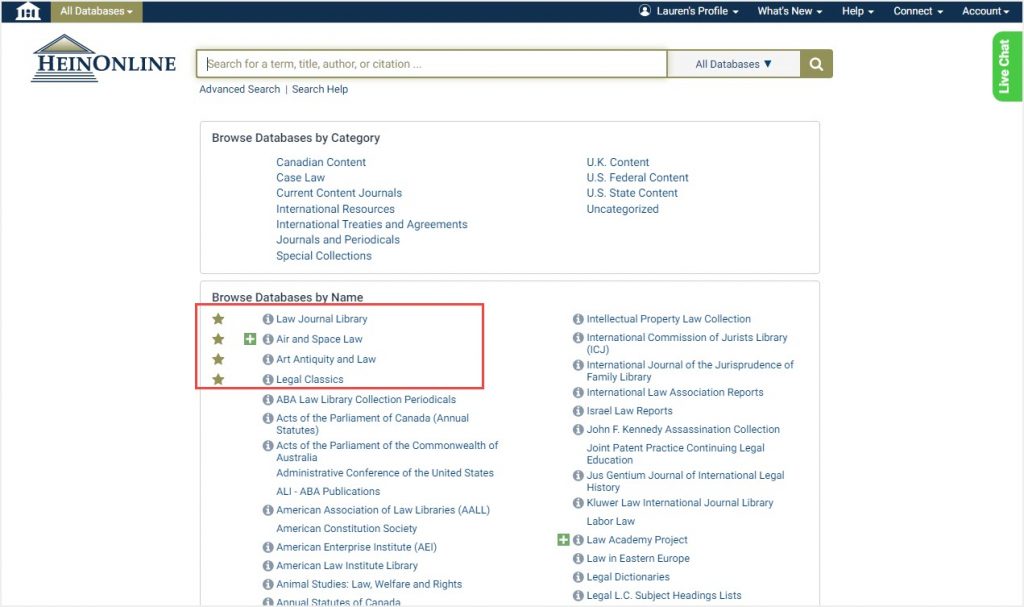Open info icon for Air and Space Law
The width and height of the screenshot is (1024, 607).
tap(268, 340)
